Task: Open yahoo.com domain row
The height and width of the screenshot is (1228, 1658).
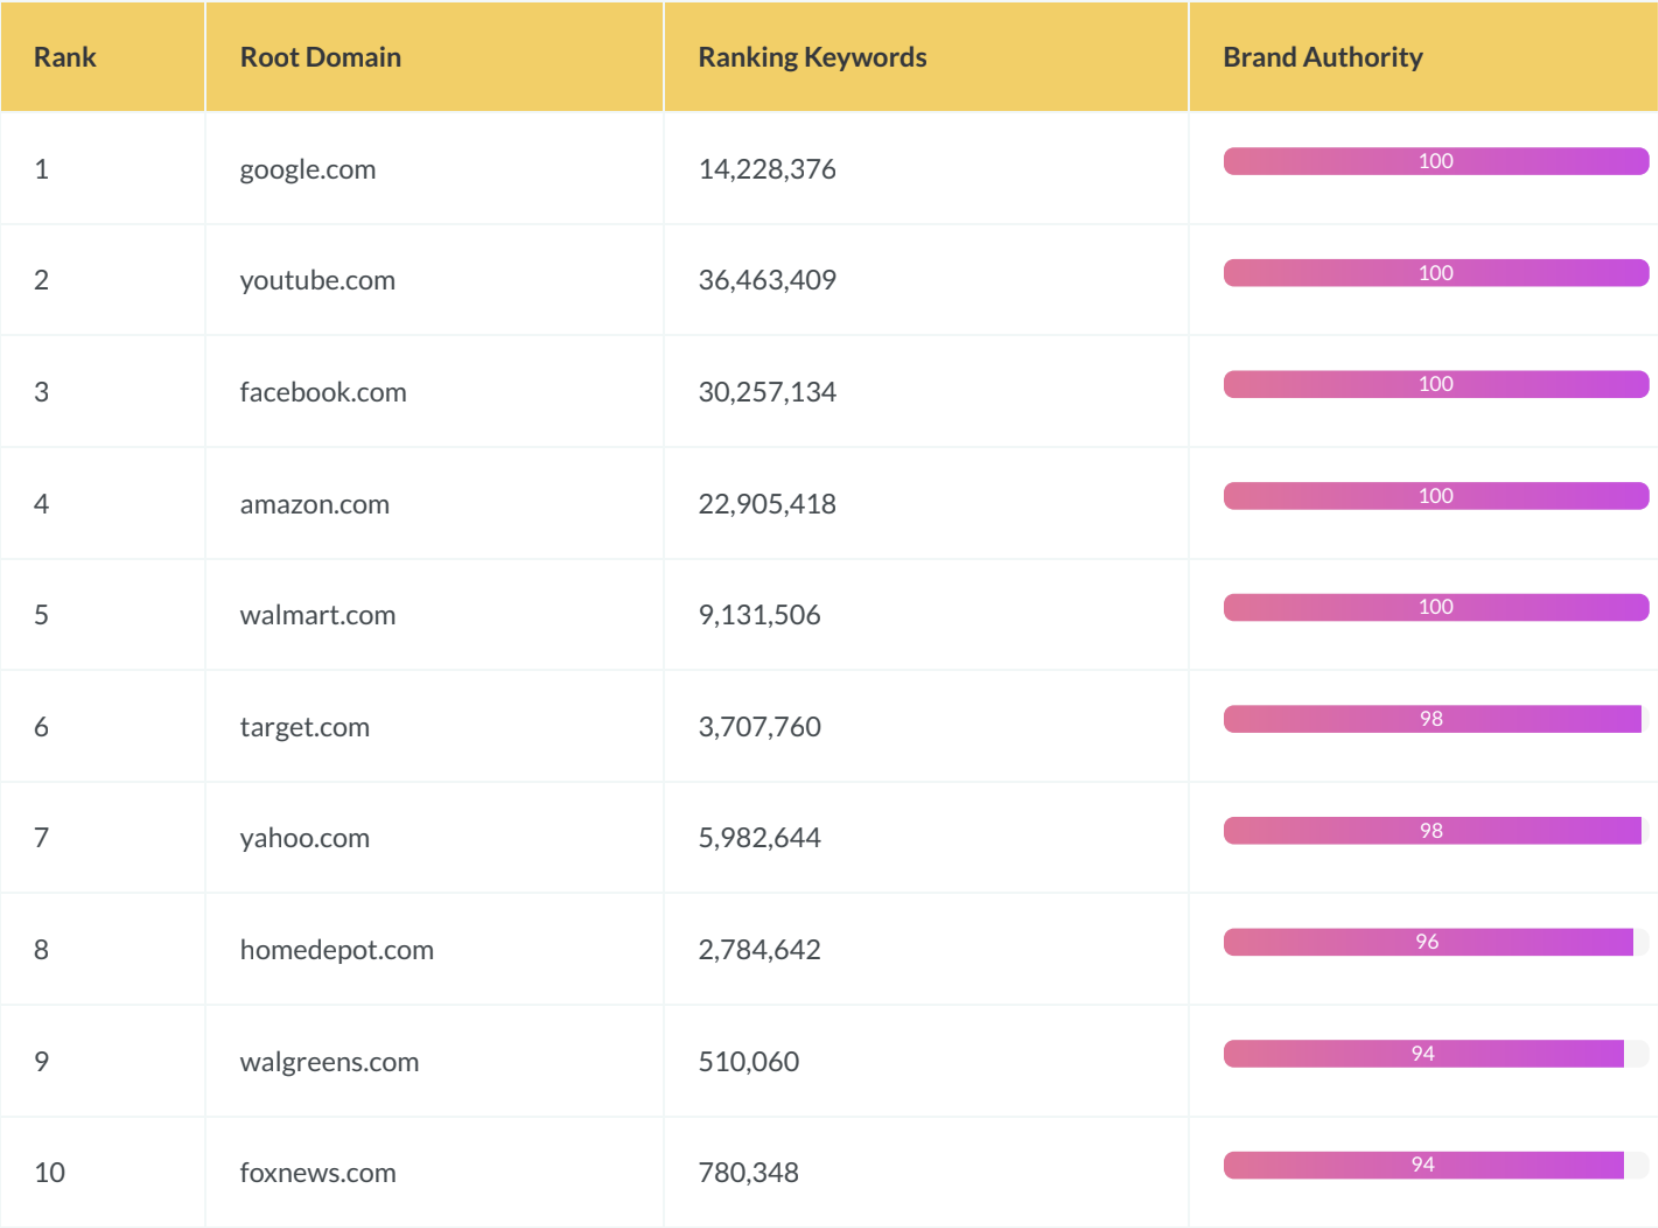Action: point(305,838)
